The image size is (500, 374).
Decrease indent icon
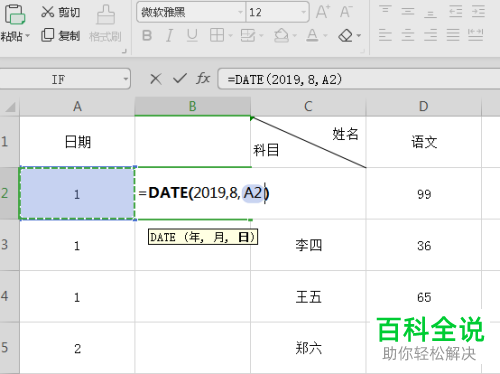tap(455, 12)
